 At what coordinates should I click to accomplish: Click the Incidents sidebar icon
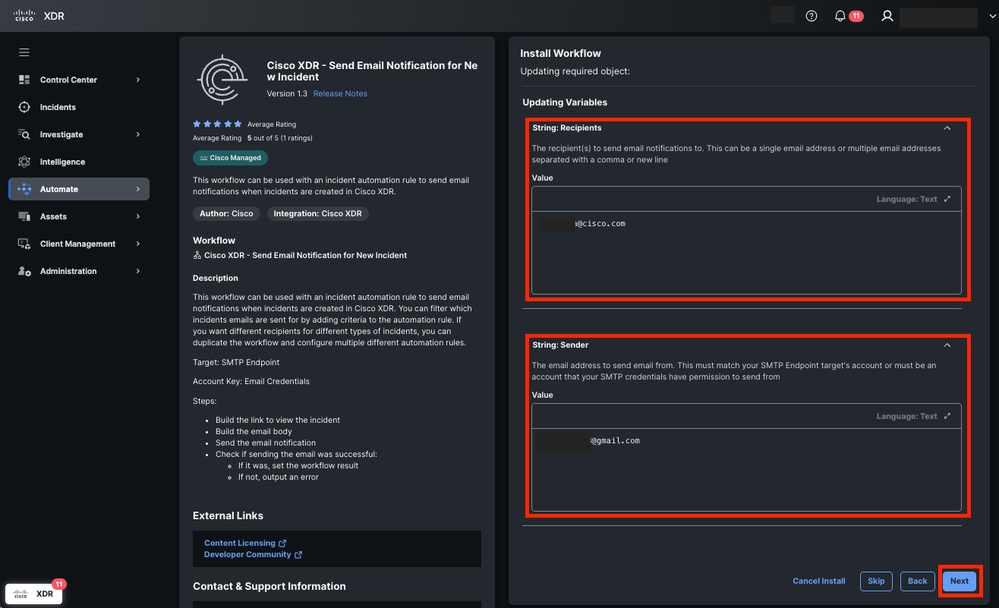24,107
